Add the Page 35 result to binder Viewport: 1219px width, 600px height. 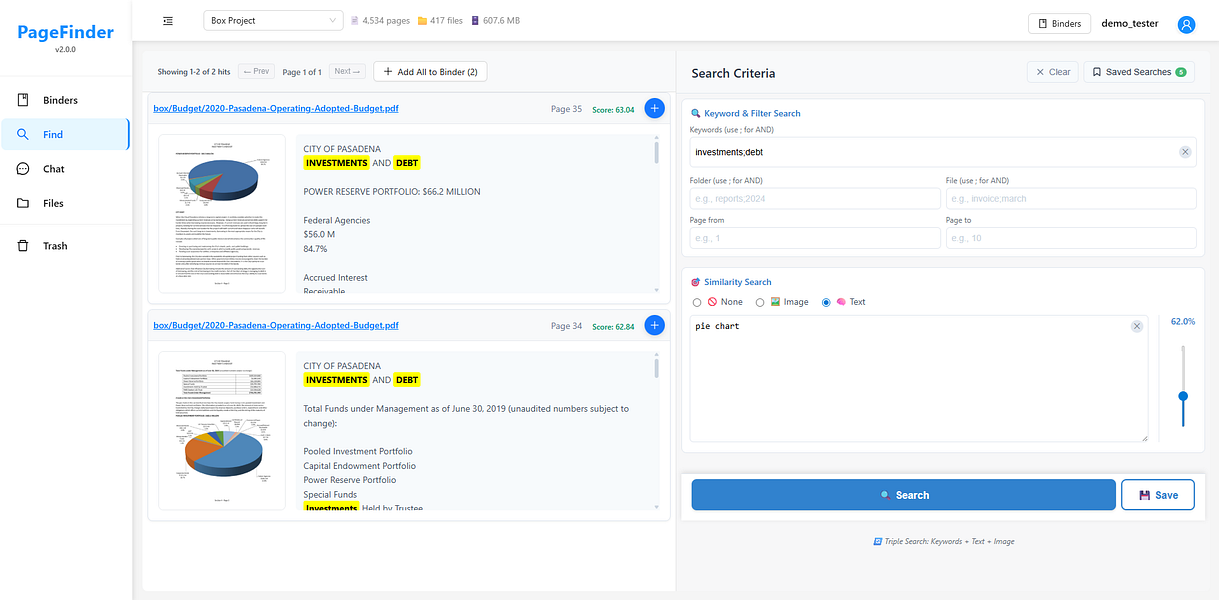pos(654,108)
